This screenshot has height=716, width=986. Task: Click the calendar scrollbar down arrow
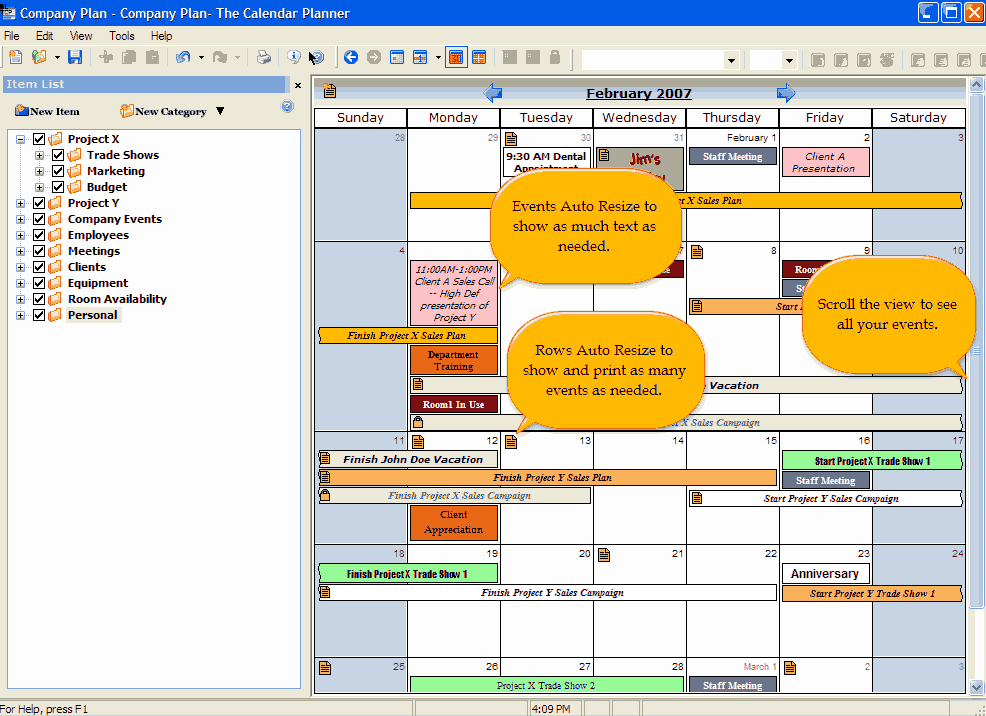[x=976, y=686]
